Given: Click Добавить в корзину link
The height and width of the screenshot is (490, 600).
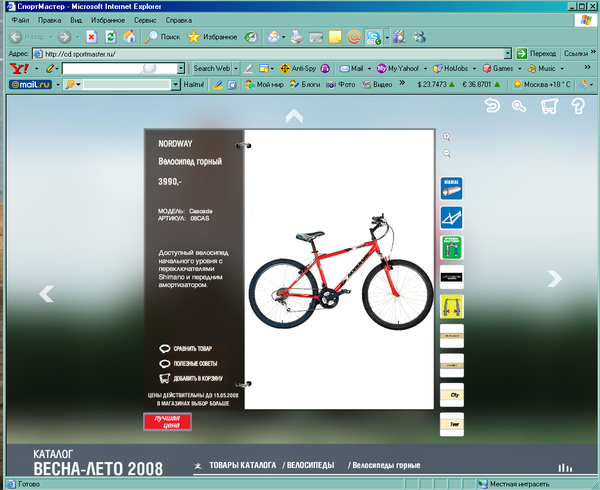Looking at the screenshot, I should 191,378.
